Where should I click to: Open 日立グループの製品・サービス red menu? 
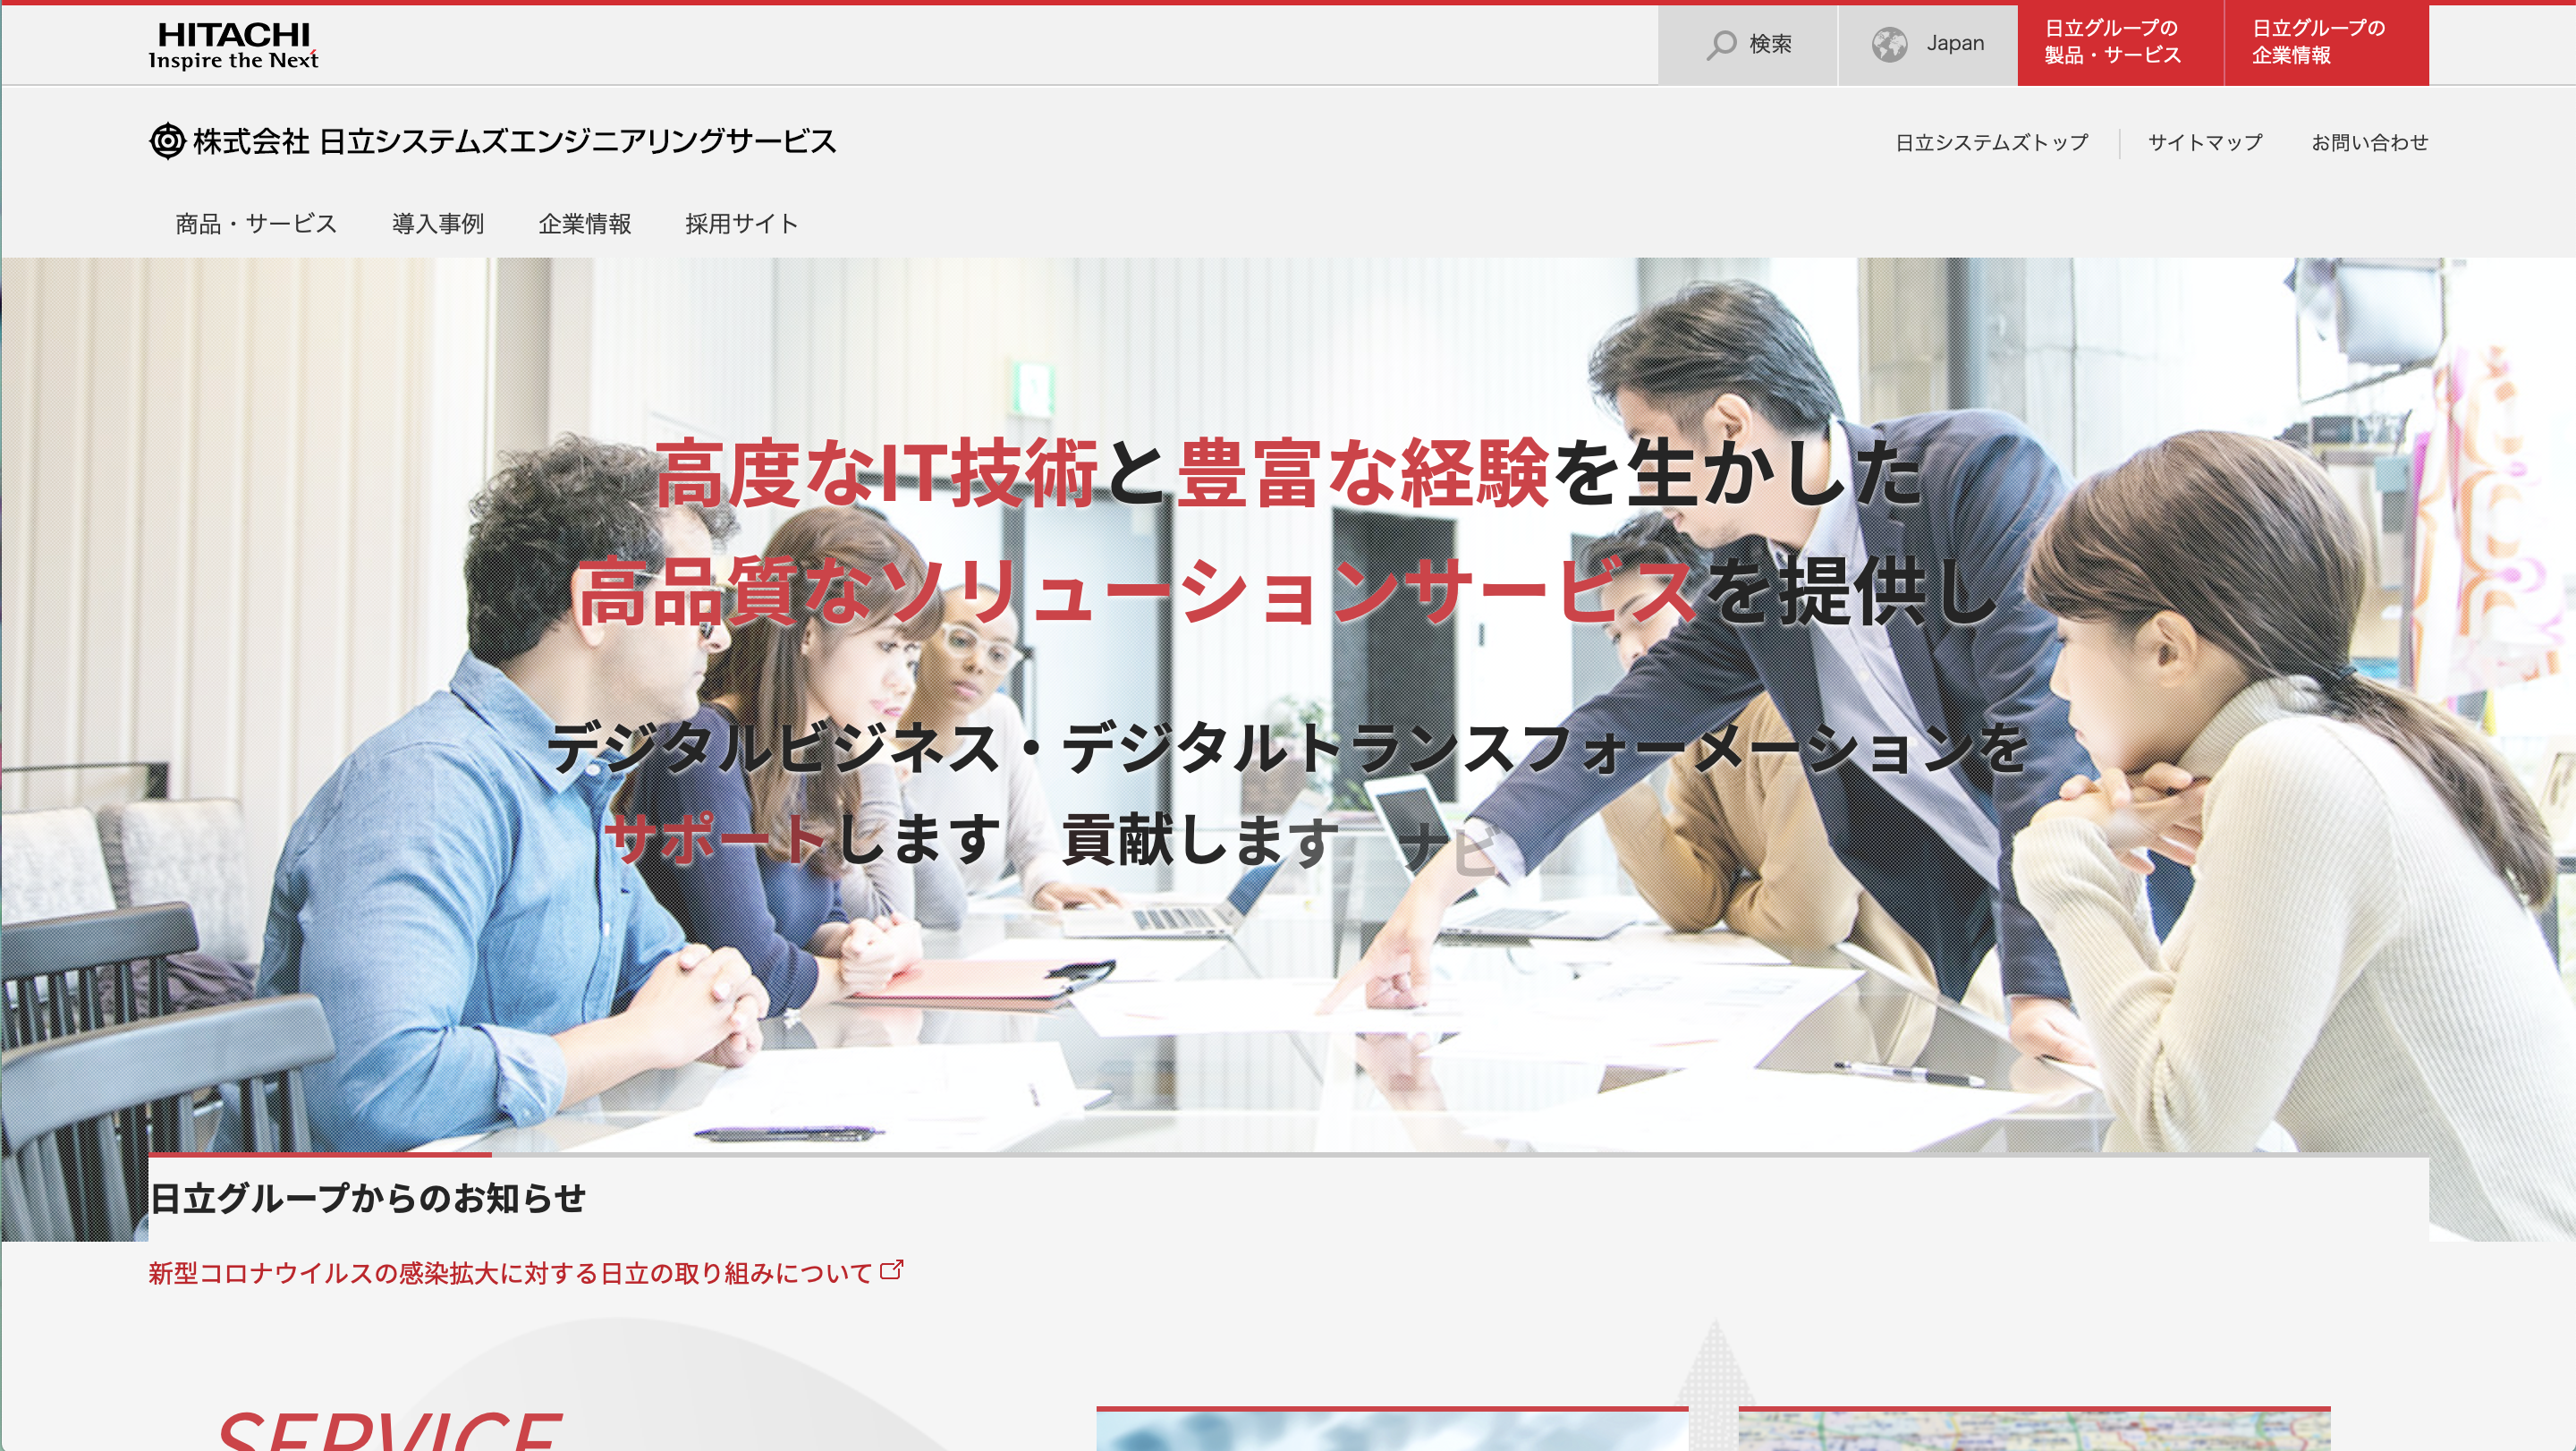[2120, 45]
